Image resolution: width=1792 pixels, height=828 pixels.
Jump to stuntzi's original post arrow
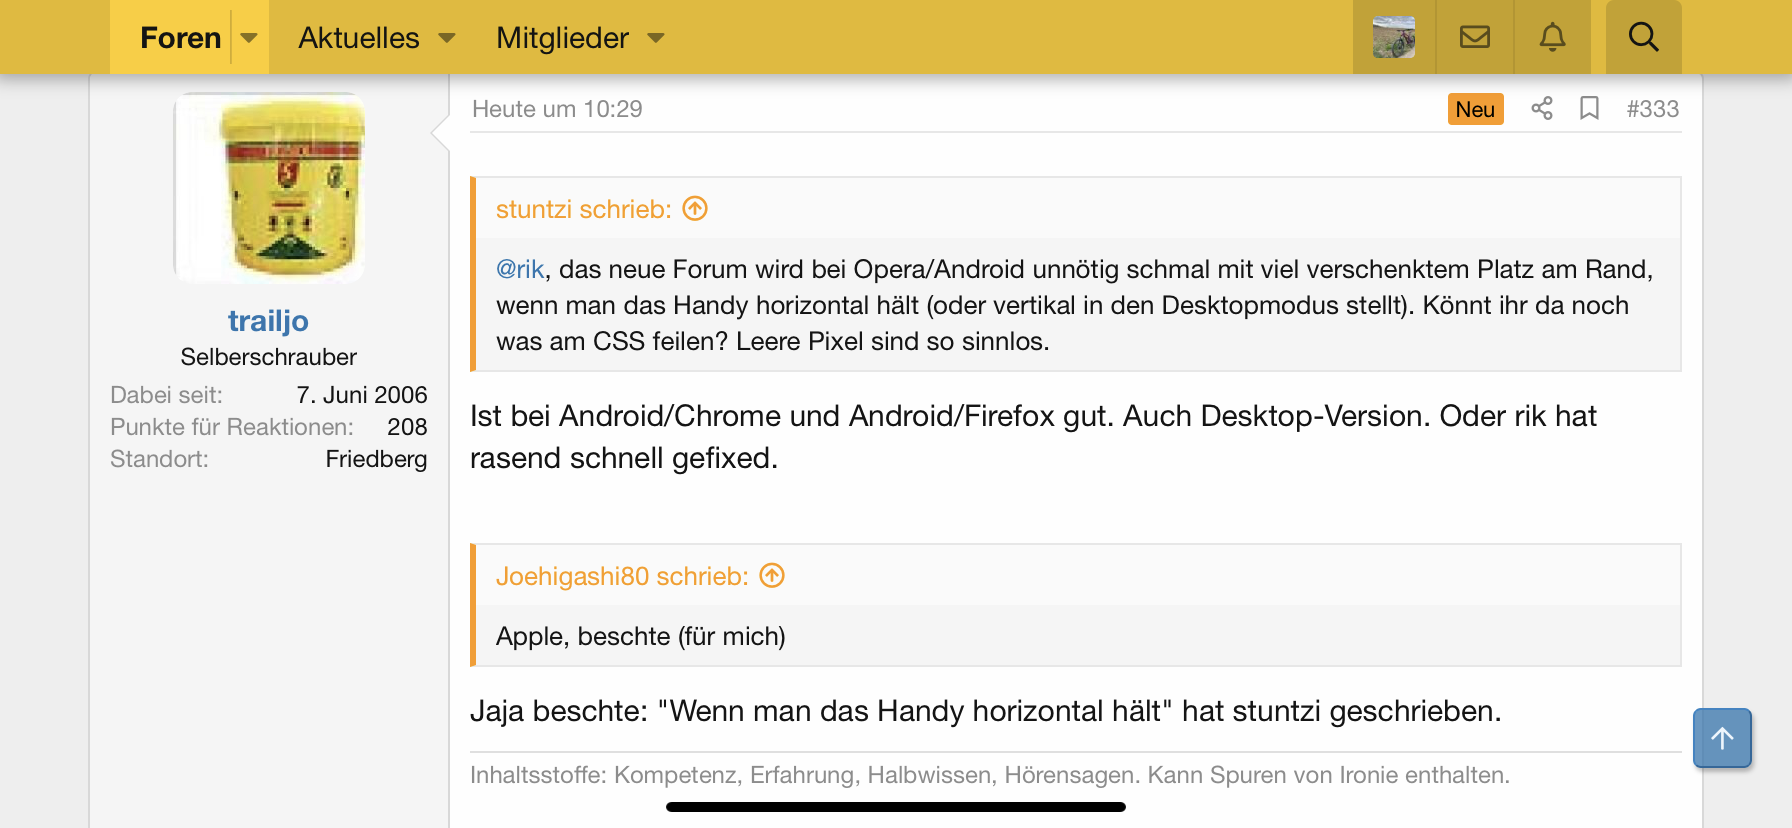pos(695,209)
